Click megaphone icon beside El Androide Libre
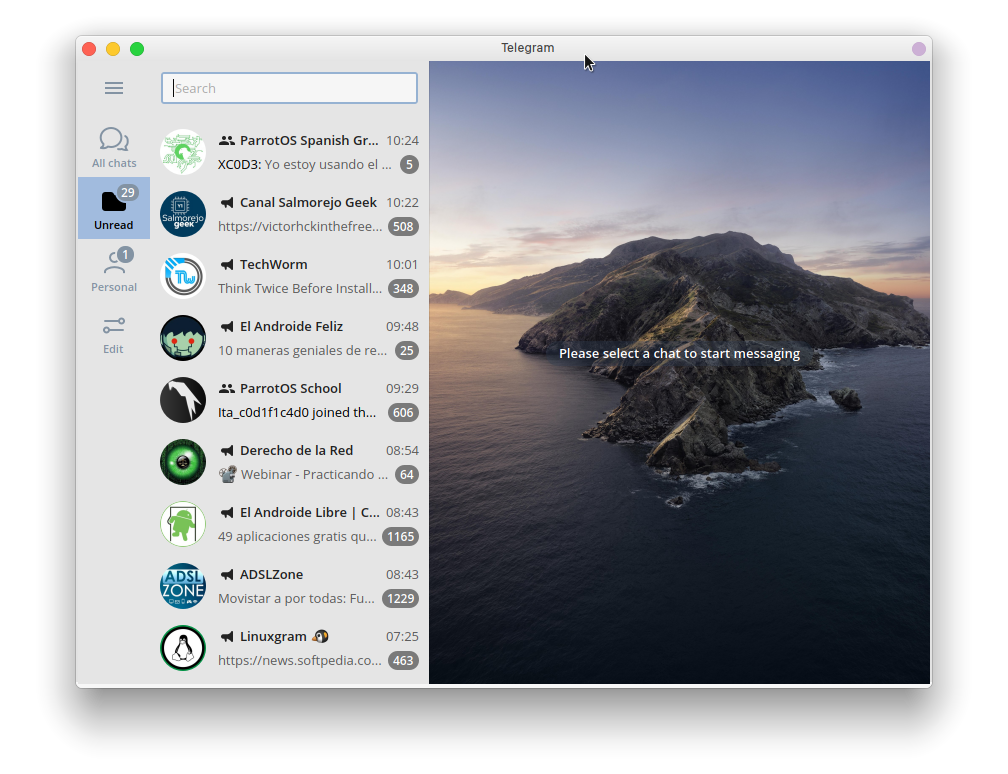The height and width of the screenshot is (774, 1008). pos(226,512)
